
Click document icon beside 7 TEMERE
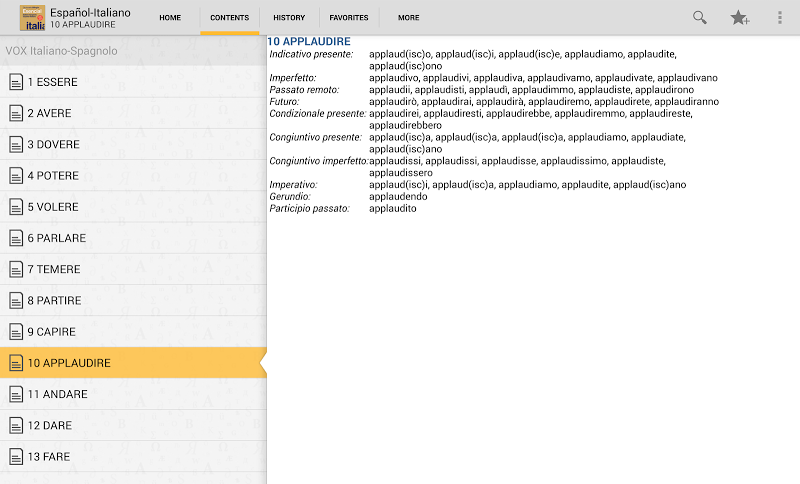(16, 269)
